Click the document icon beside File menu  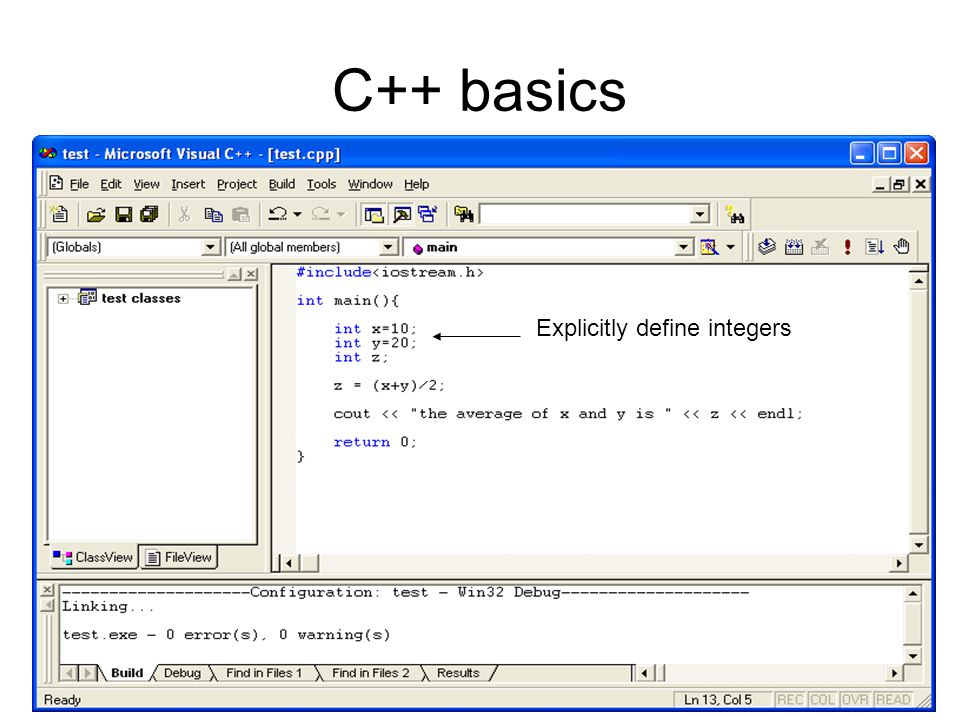tap(56, 183)
